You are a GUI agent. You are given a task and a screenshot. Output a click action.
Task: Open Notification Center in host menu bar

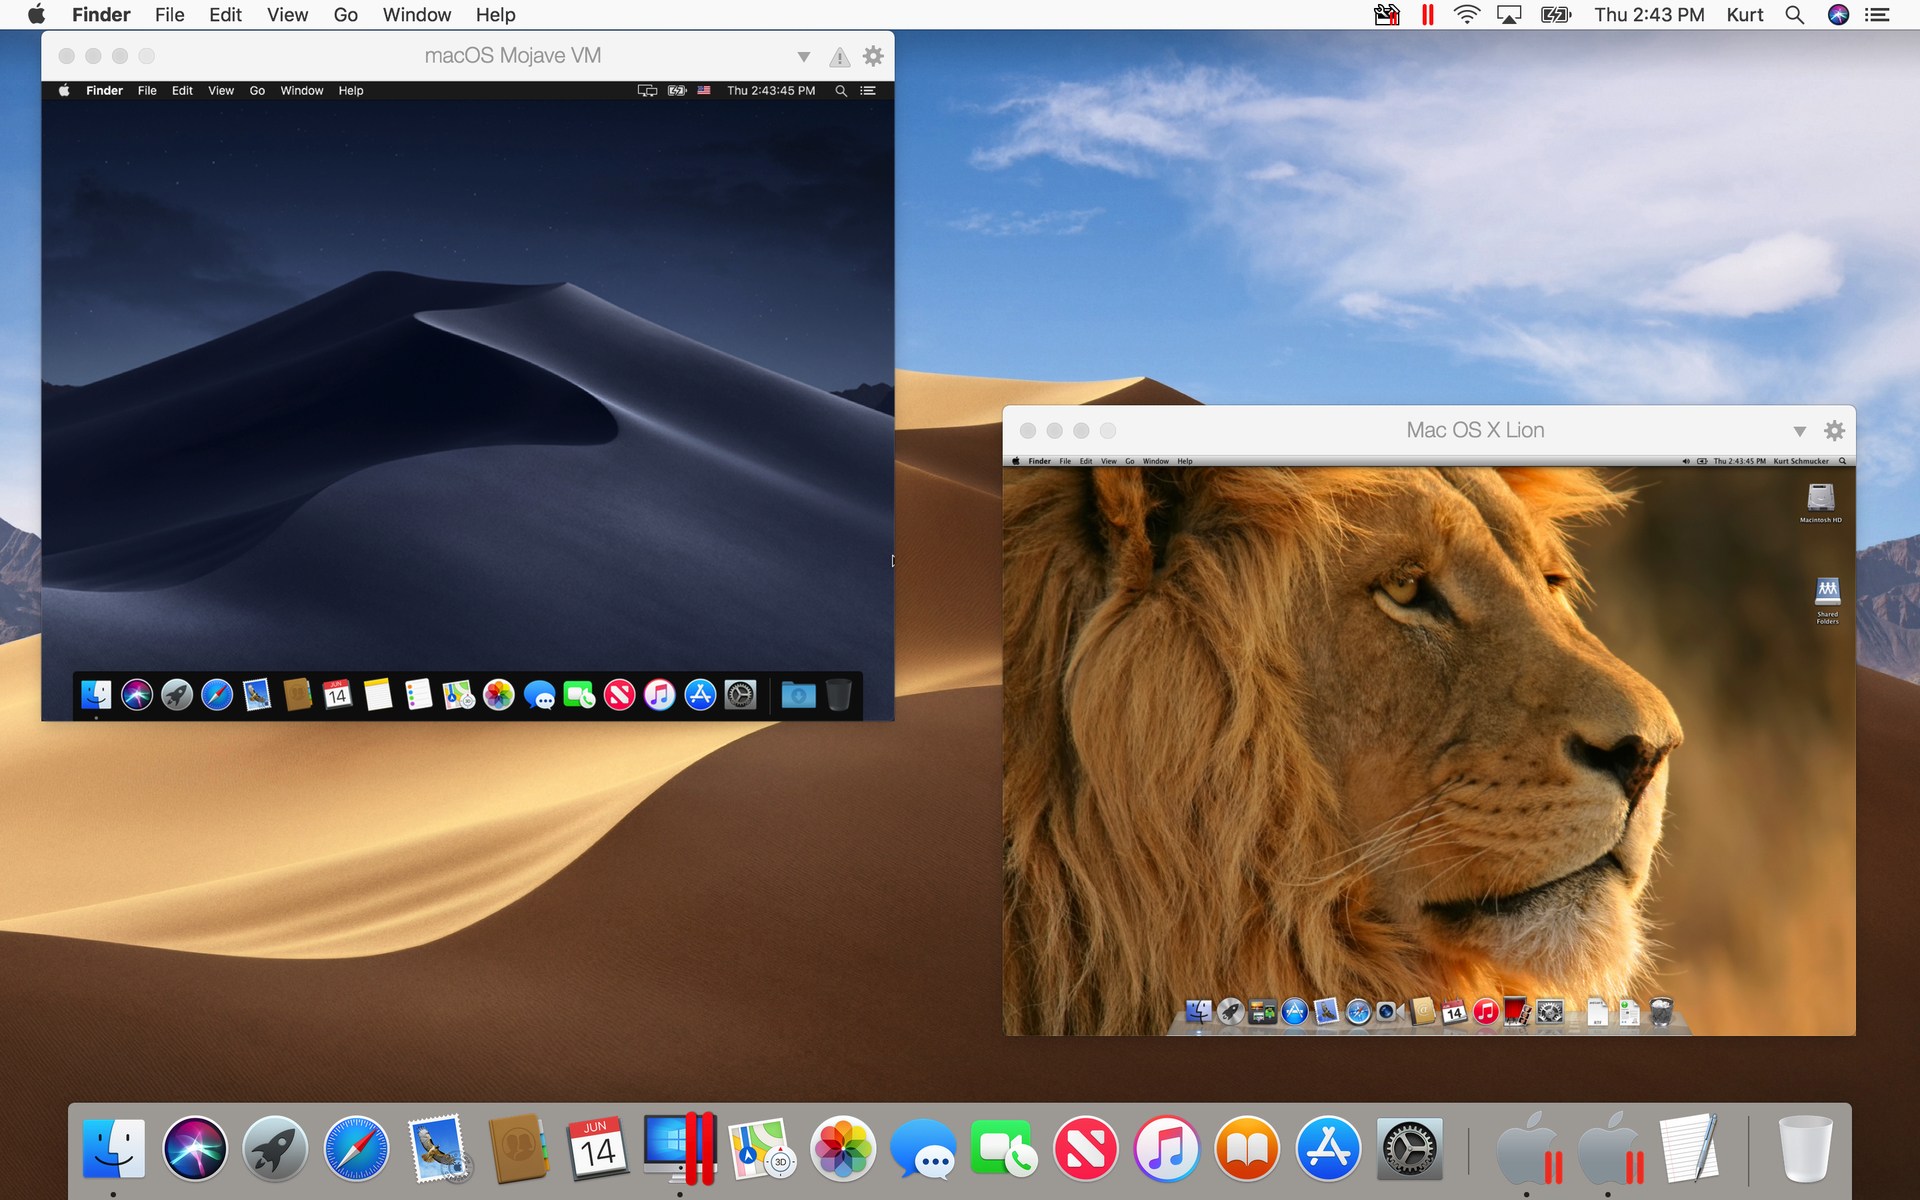(1877, 15)
